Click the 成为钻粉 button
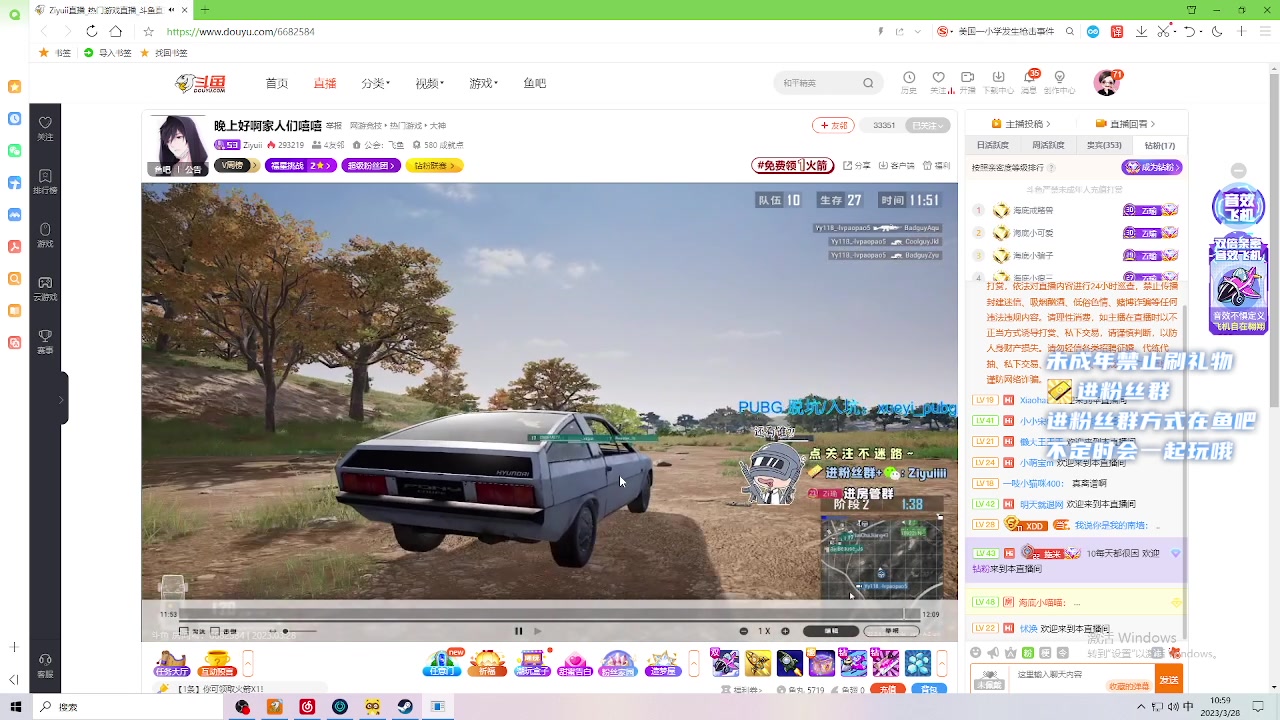The image size is (1280, 720). tap(1152, 167)
